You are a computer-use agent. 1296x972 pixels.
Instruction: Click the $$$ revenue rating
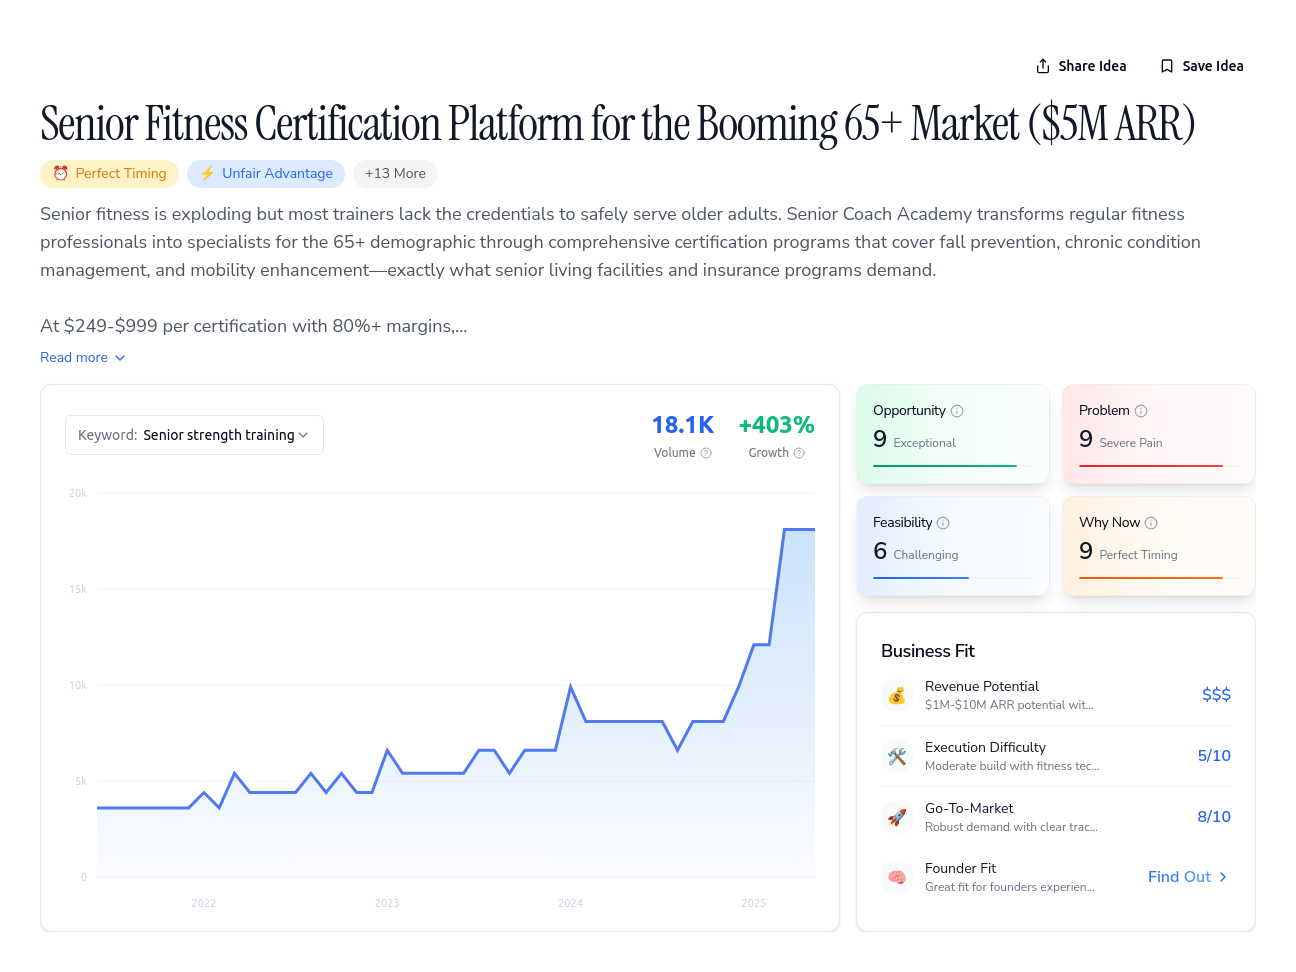point(1216,695)
